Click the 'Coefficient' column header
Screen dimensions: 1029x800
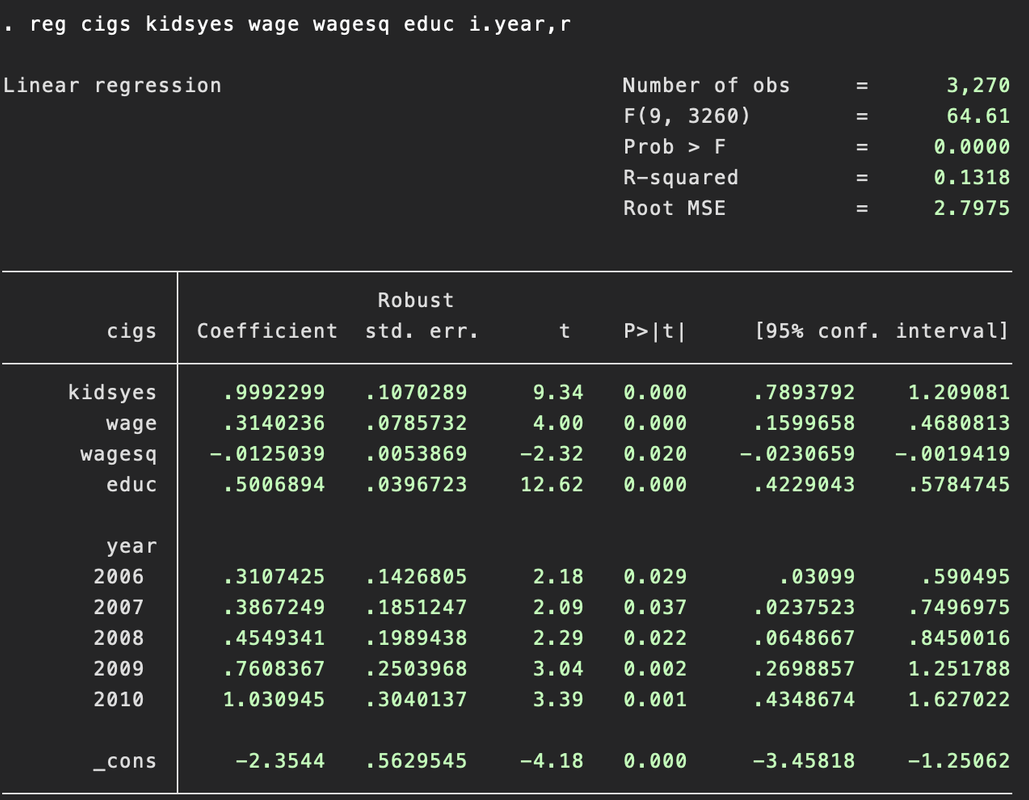tap(267, 331)
